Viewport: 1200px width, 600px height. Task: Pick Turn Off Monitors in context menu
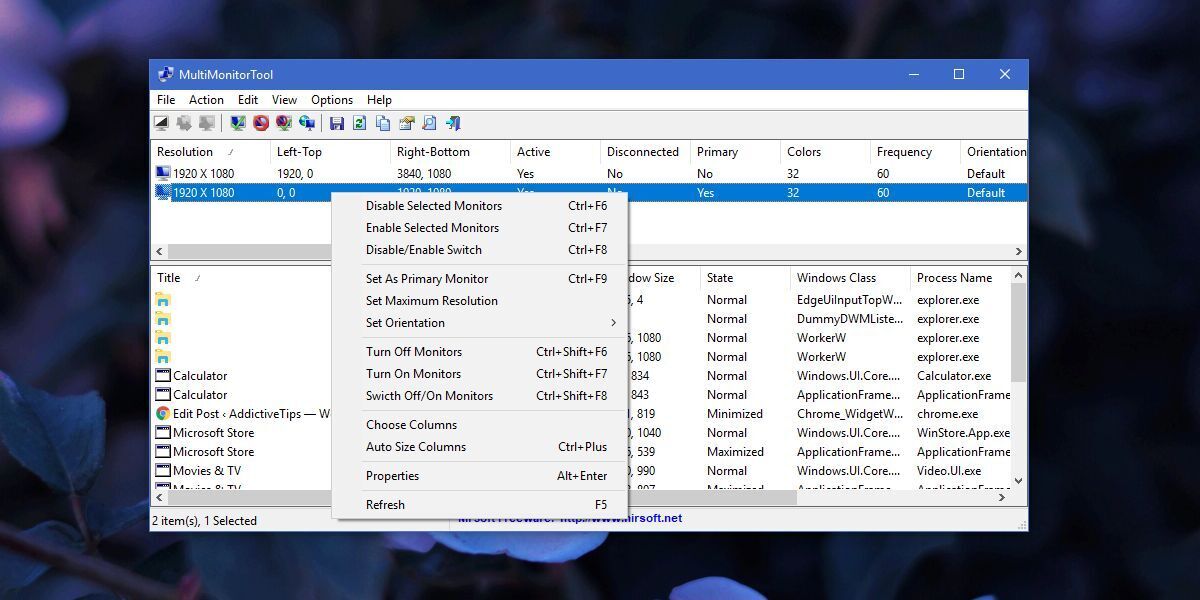click(414, 352)
